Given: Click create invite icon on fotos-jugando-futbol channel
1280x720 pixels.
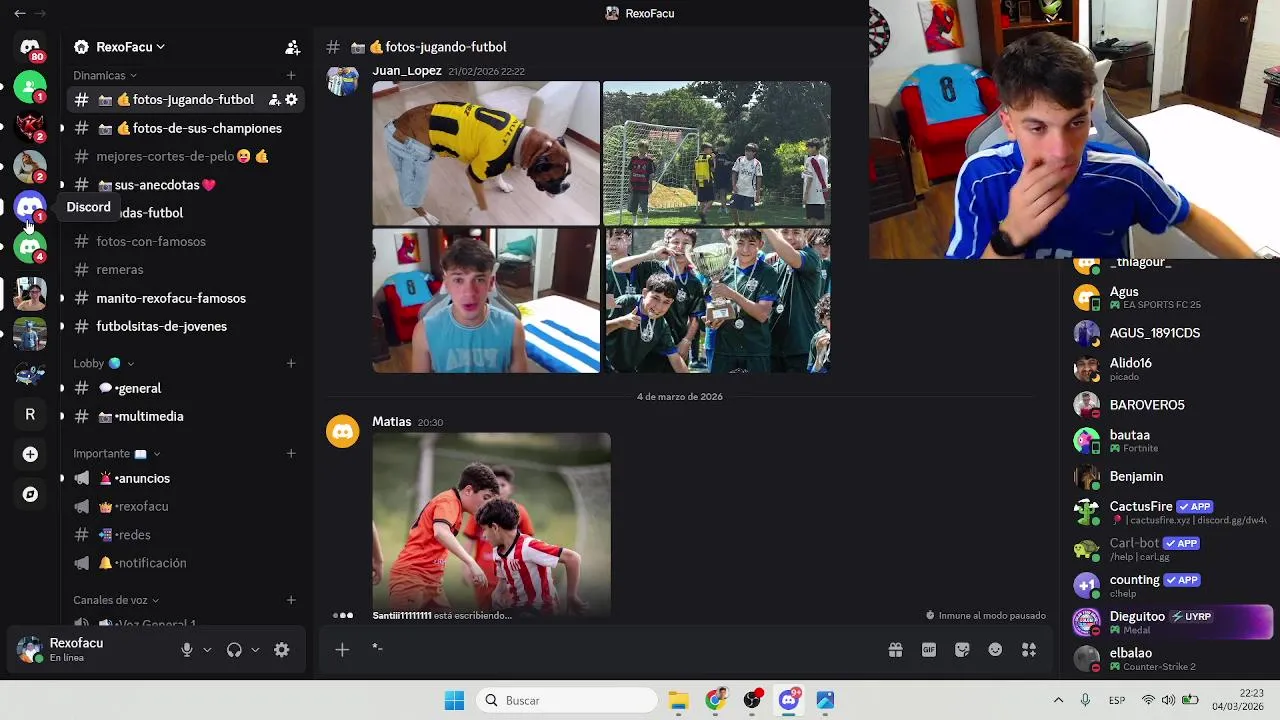Looking at the screenshot, I should (274, 100).
